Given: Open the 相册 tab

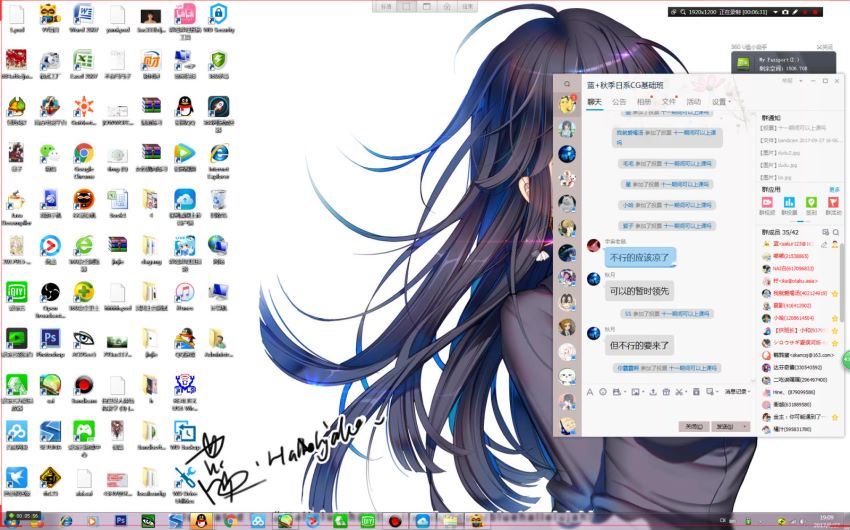Looking at the screenshot, I should click(643, 102).
